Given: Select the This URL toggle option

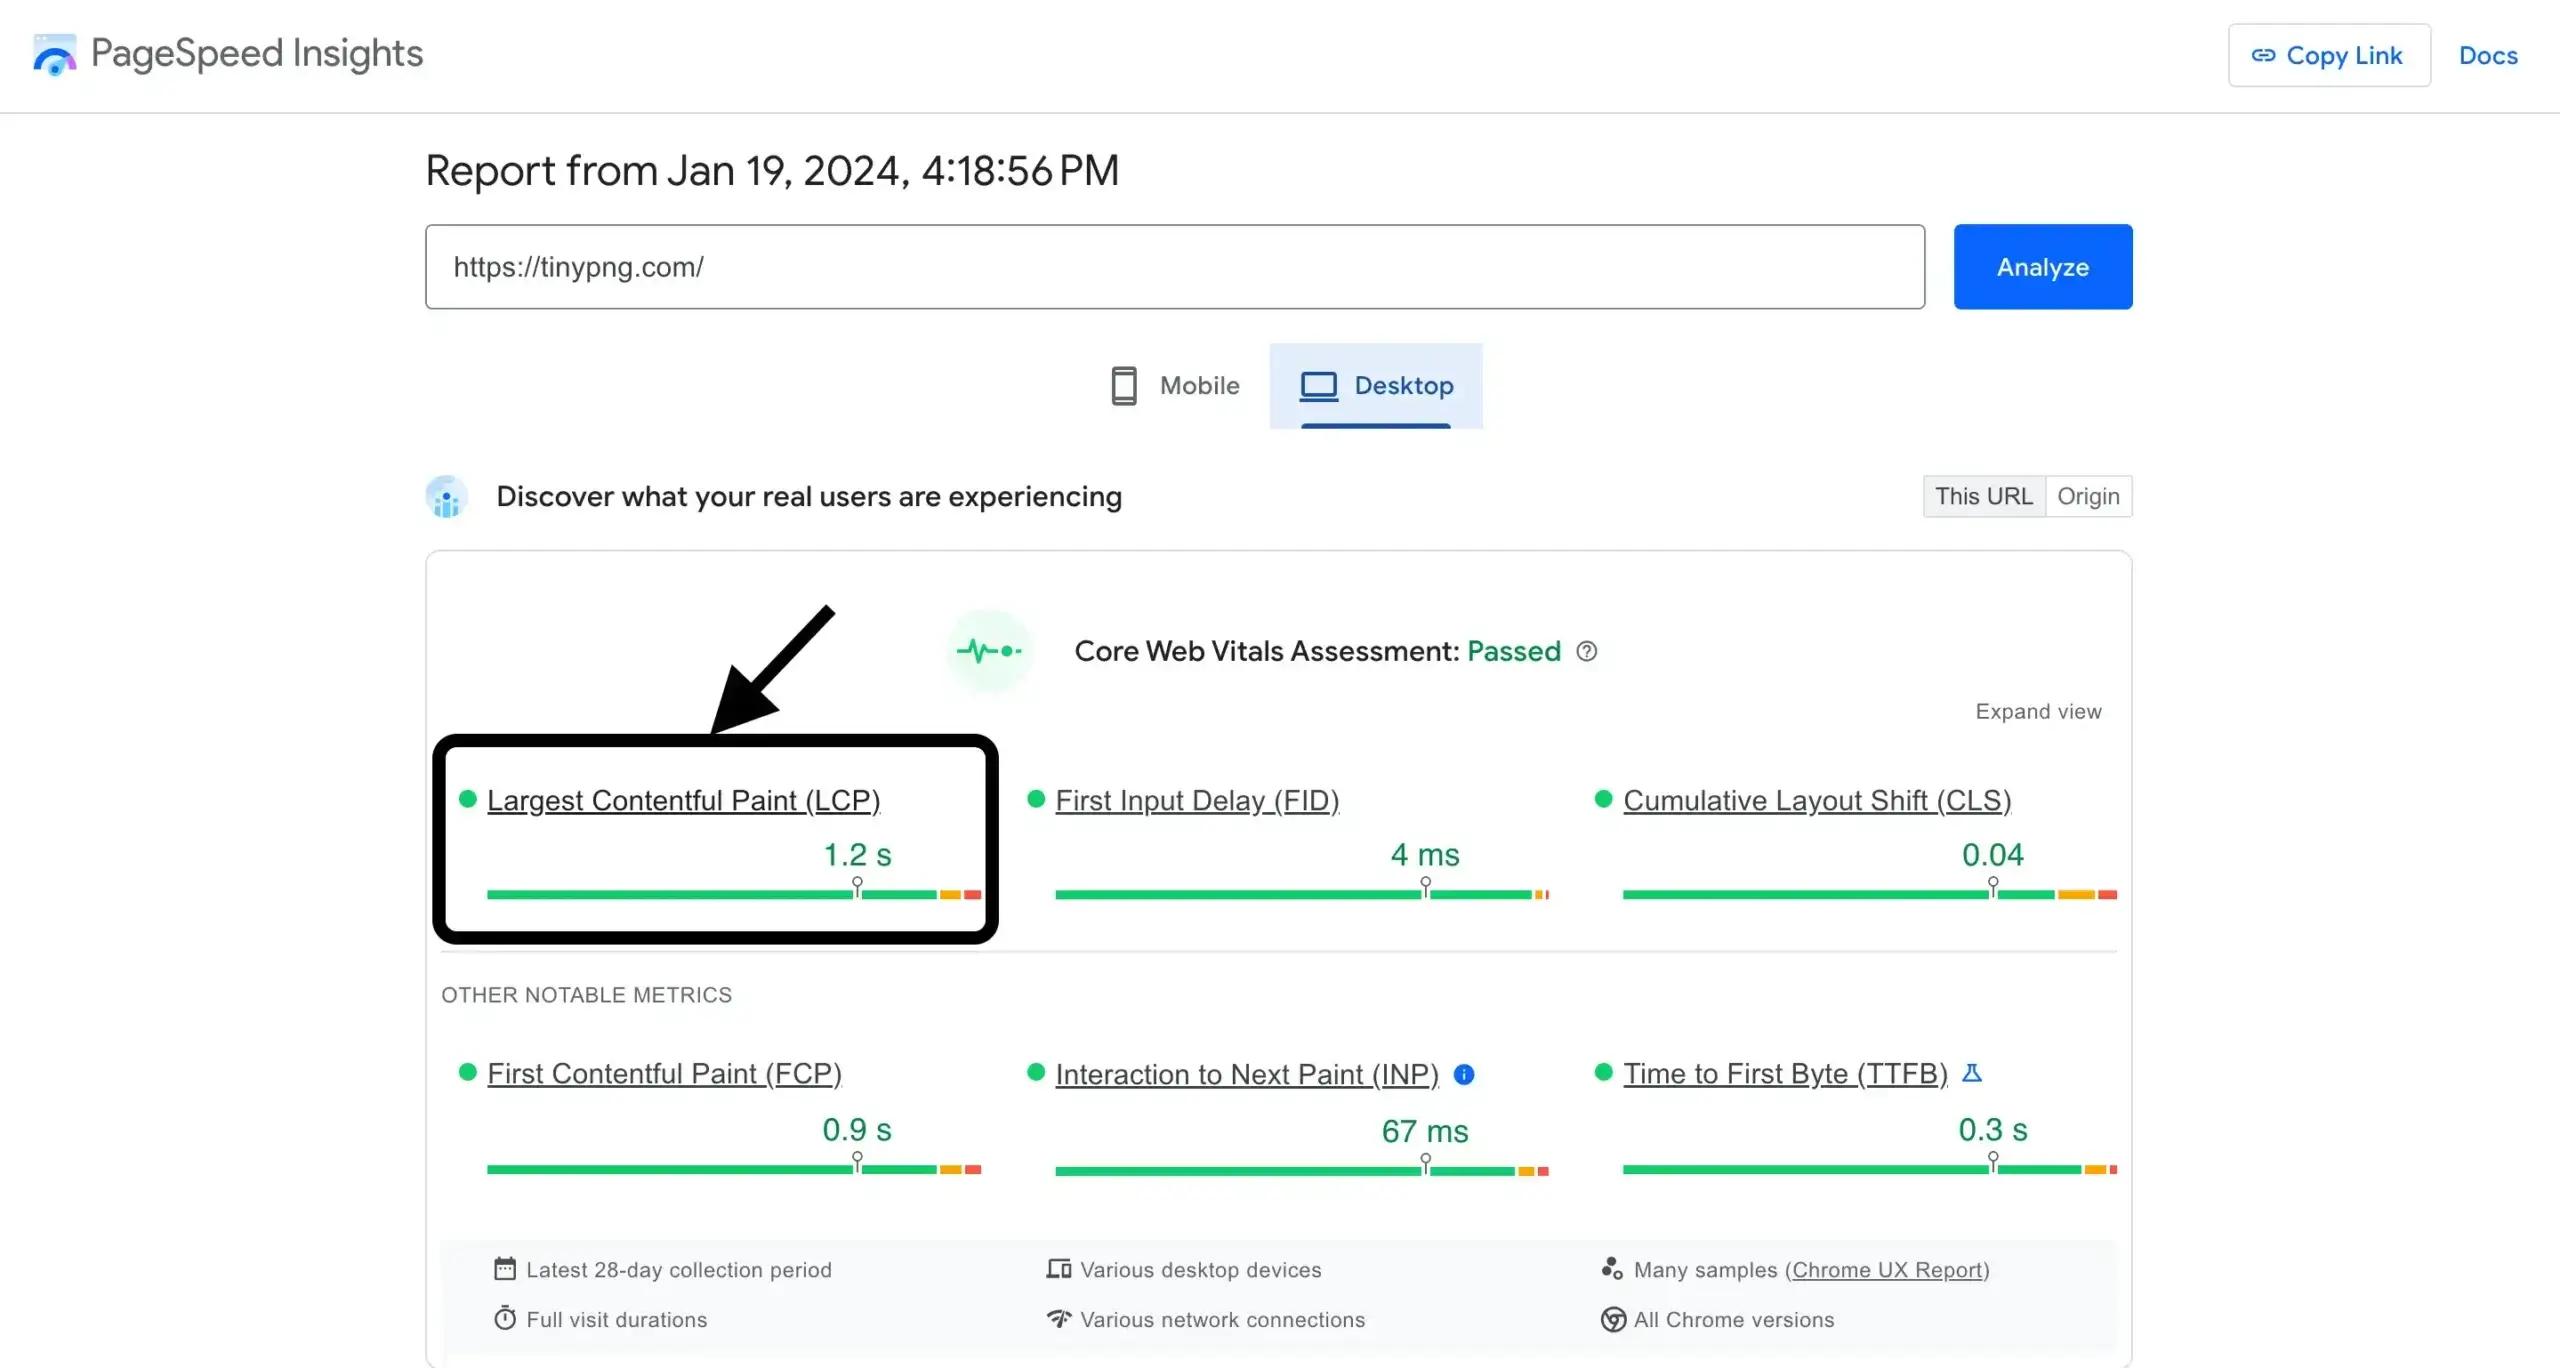Looking at the screenshot, I should 1984,496.
